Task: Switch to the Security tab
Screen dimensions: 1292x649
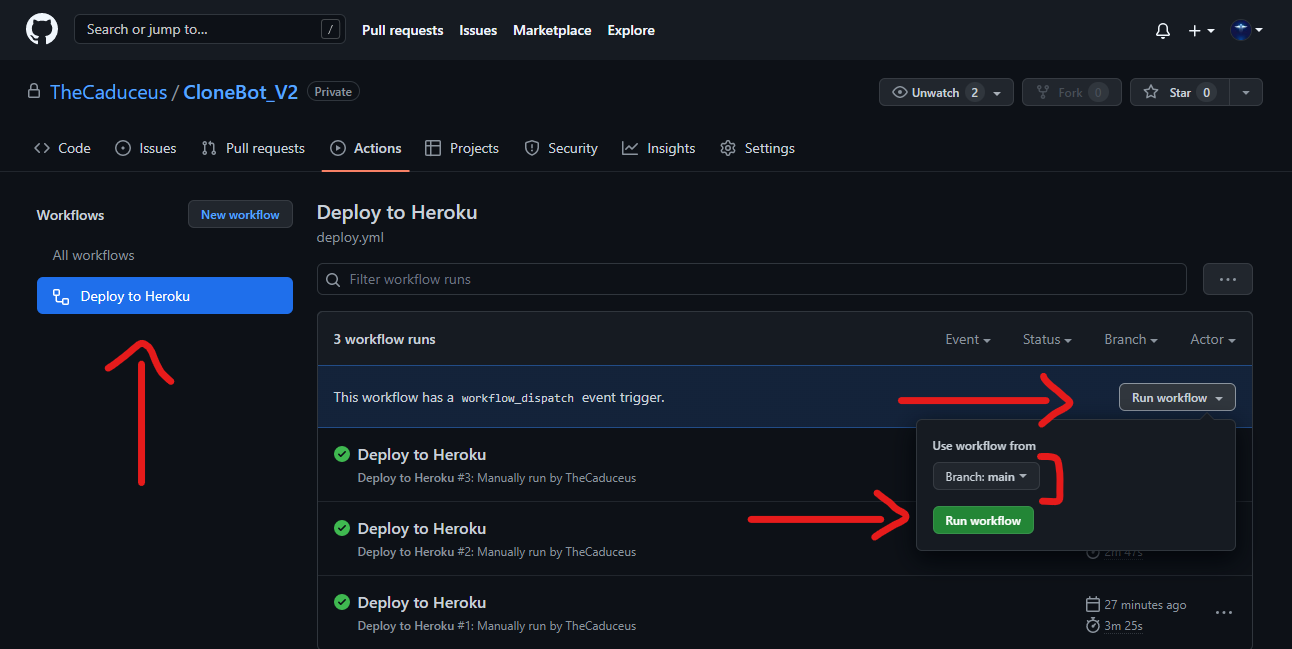Action: point(561,148)
